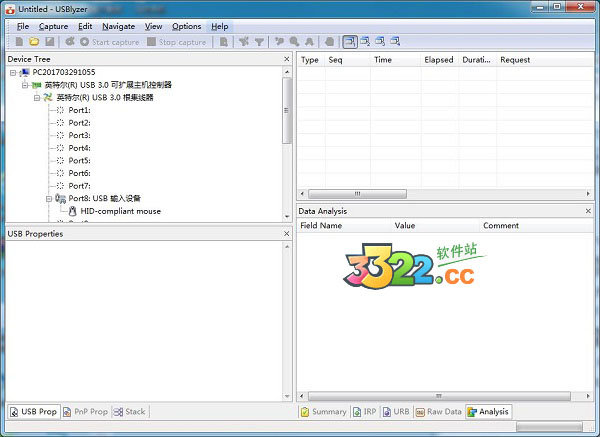Select Port2: in the device tree
600x437 pixels.
point(79,123)
